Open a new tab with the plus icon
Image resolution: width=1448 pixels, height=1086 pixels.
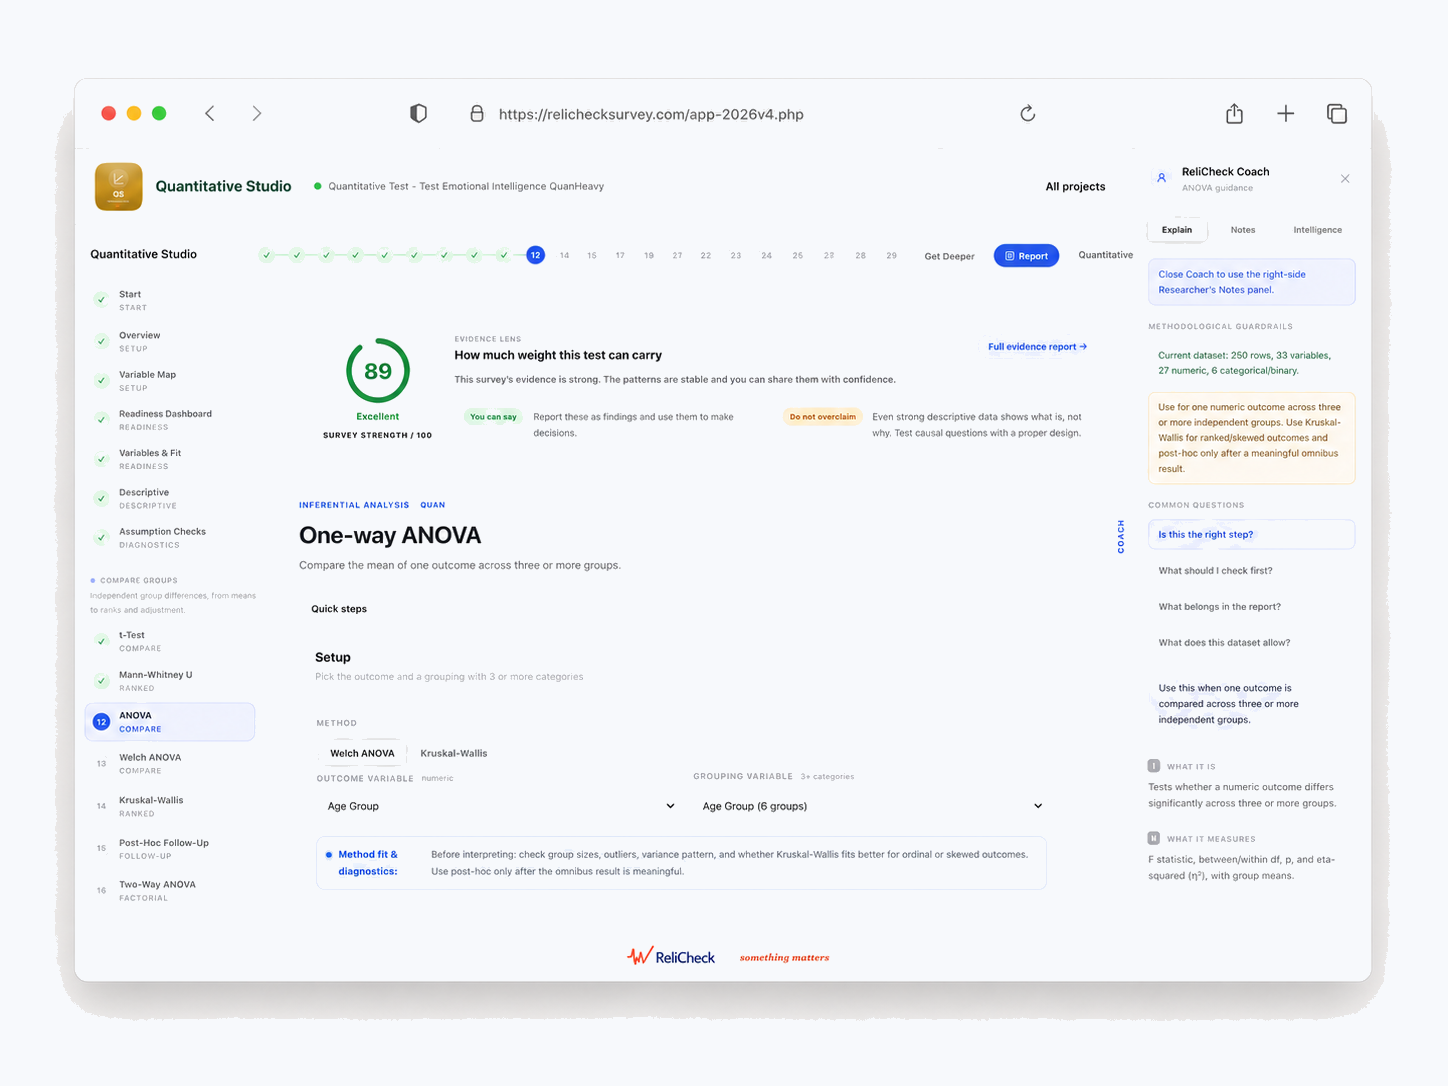click(x=1286, y=113)
